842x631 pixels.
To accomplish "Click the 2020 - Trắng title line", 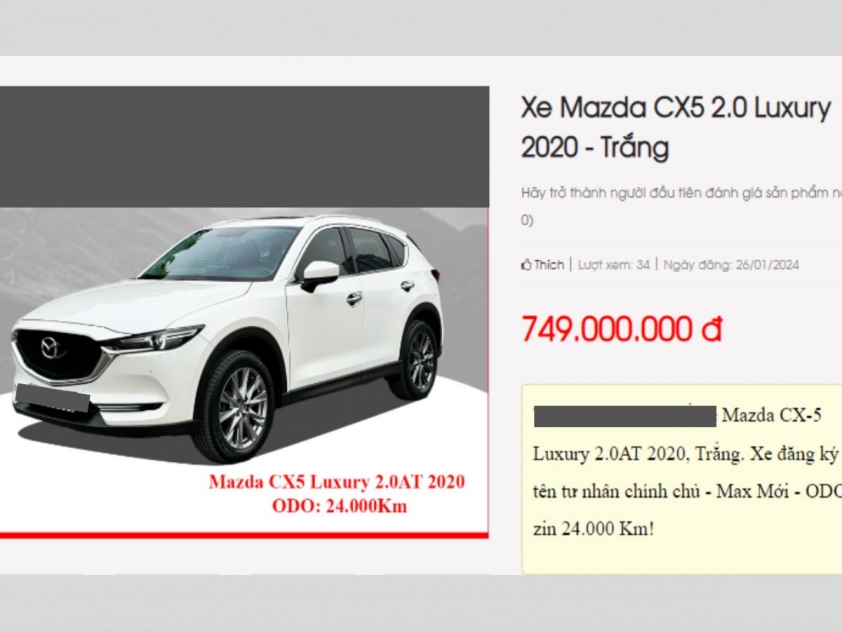I will (595, 148).
